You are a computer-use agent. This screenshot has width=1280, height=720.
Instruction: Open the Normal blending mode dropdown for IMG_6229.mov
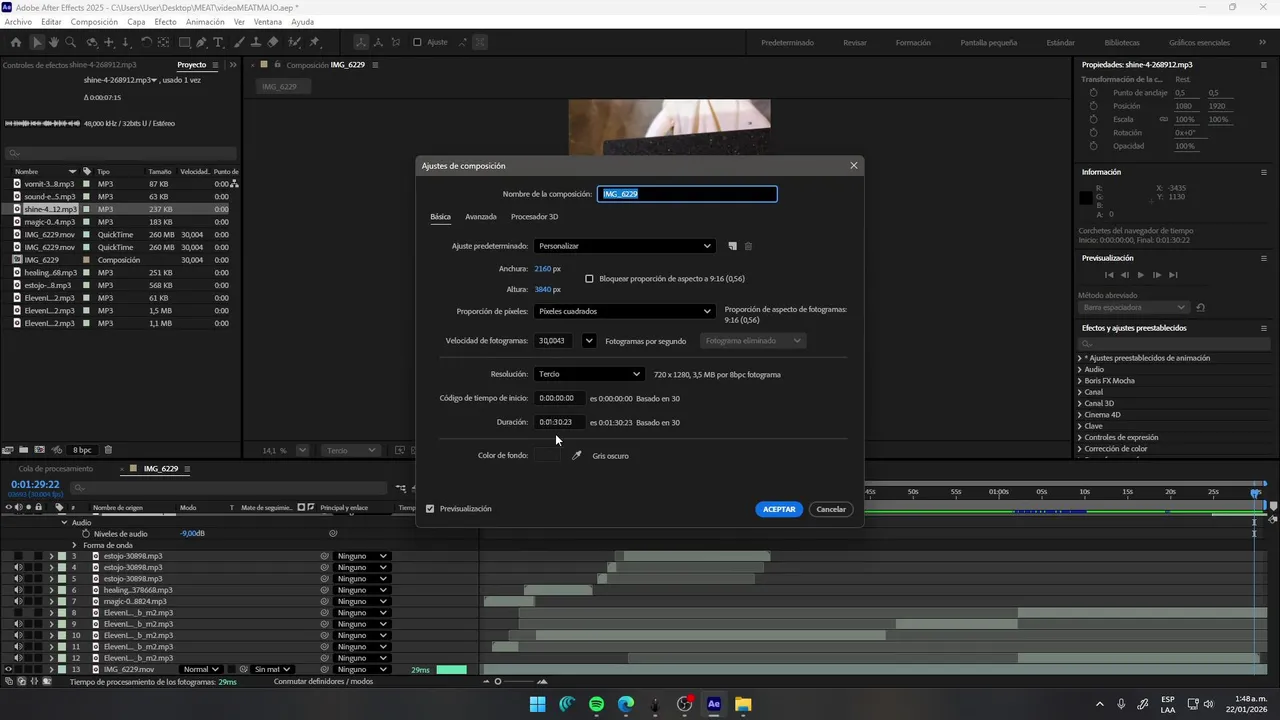tap(201, 669)
